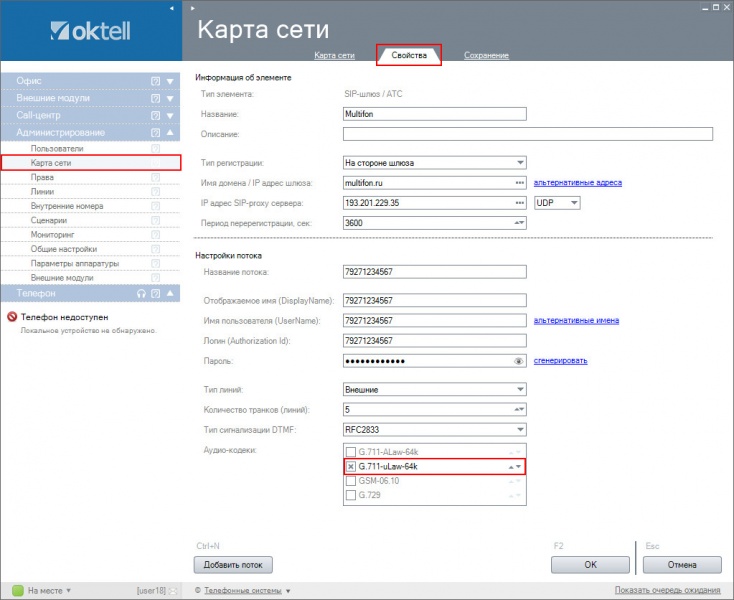Viewport: 734px width, 600px height.
Task: Click the envelope icon next to user18
Action: click(173, 591)
